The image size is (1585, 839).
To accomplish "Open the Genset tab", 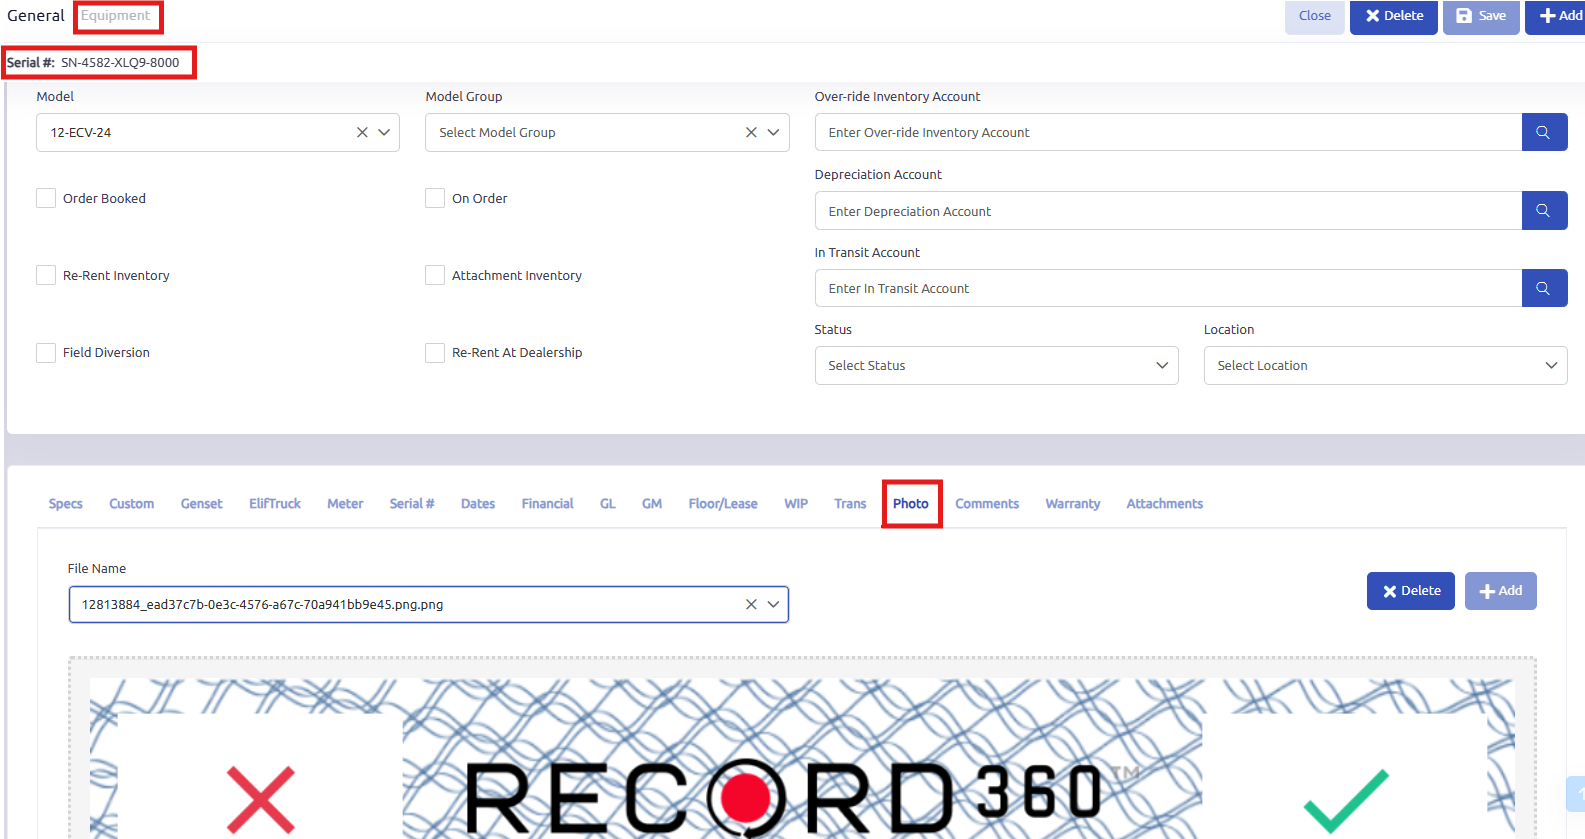I will [x=201, y=504].
